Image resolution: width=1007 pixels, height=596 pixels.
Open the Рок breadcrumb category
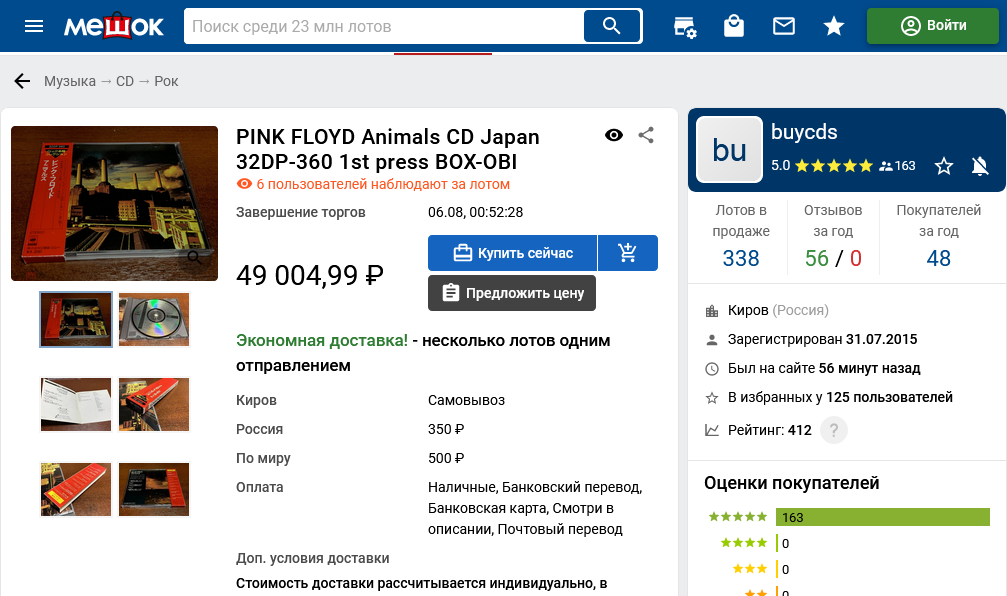pos(166,81)
